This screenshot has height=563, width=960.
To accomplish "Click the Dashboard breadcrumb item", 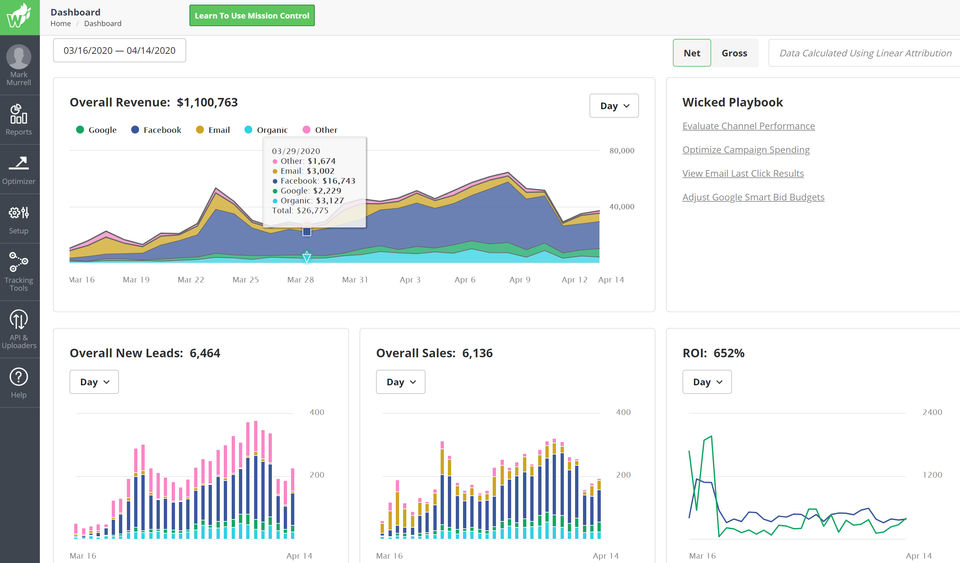I will point(103,23).
